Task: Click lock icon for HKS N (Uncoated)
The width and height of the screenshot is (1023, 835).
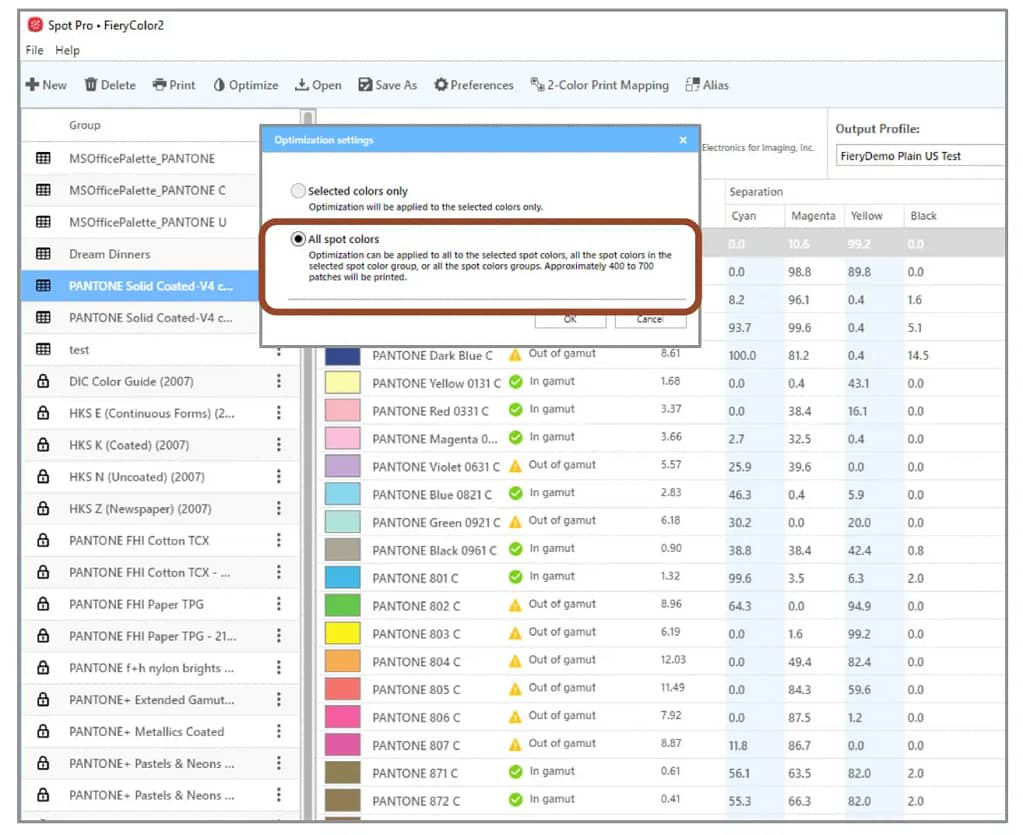Action: click(x=43, y=476)
